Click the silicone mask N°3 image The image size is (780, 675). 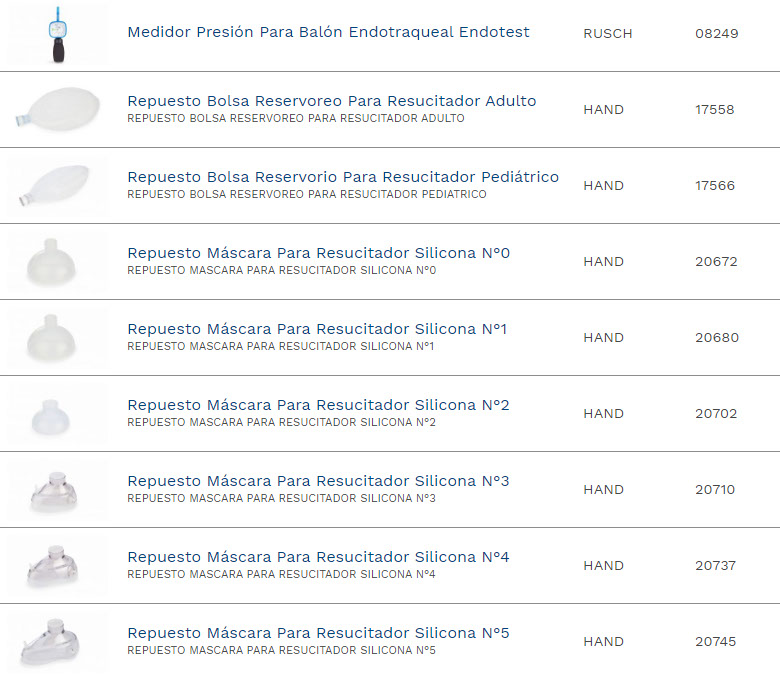[56, 489]
